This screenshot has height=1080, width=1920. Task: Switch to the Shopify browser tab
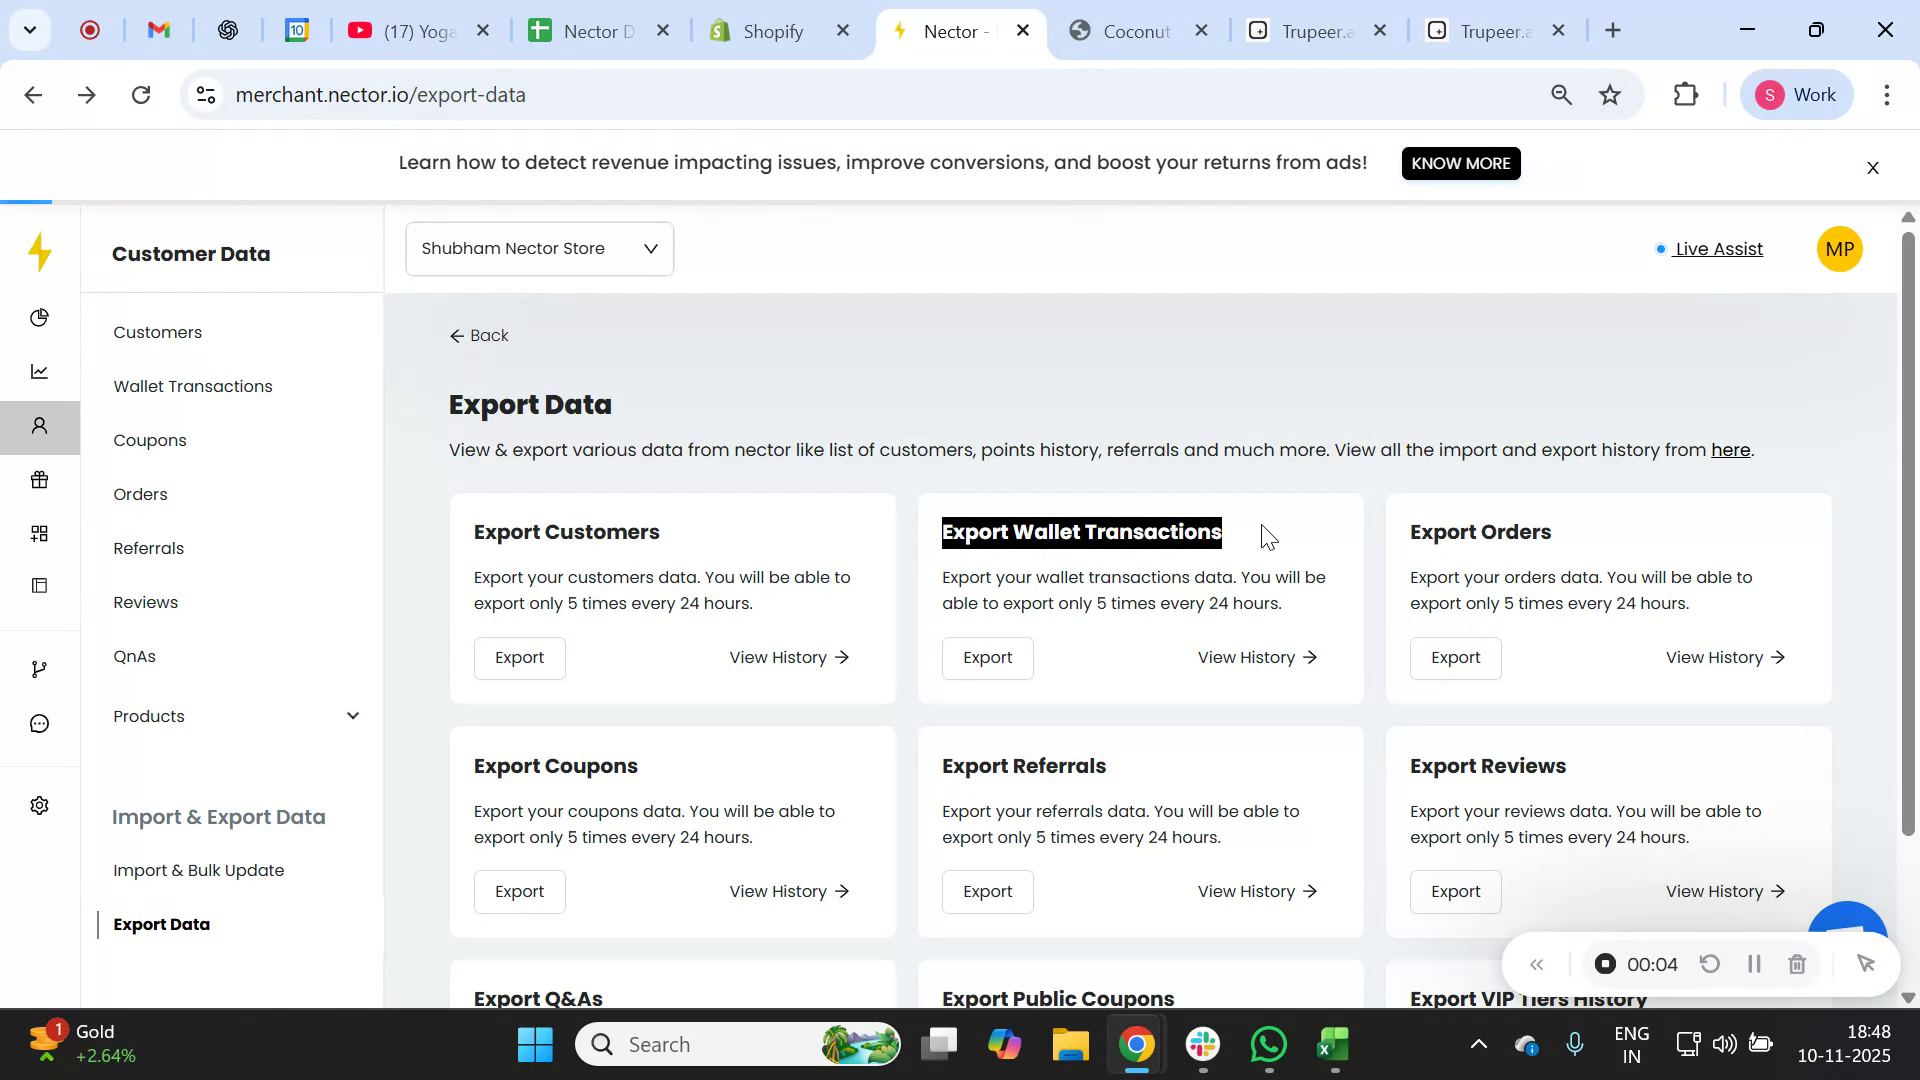[x=771, y=31]
